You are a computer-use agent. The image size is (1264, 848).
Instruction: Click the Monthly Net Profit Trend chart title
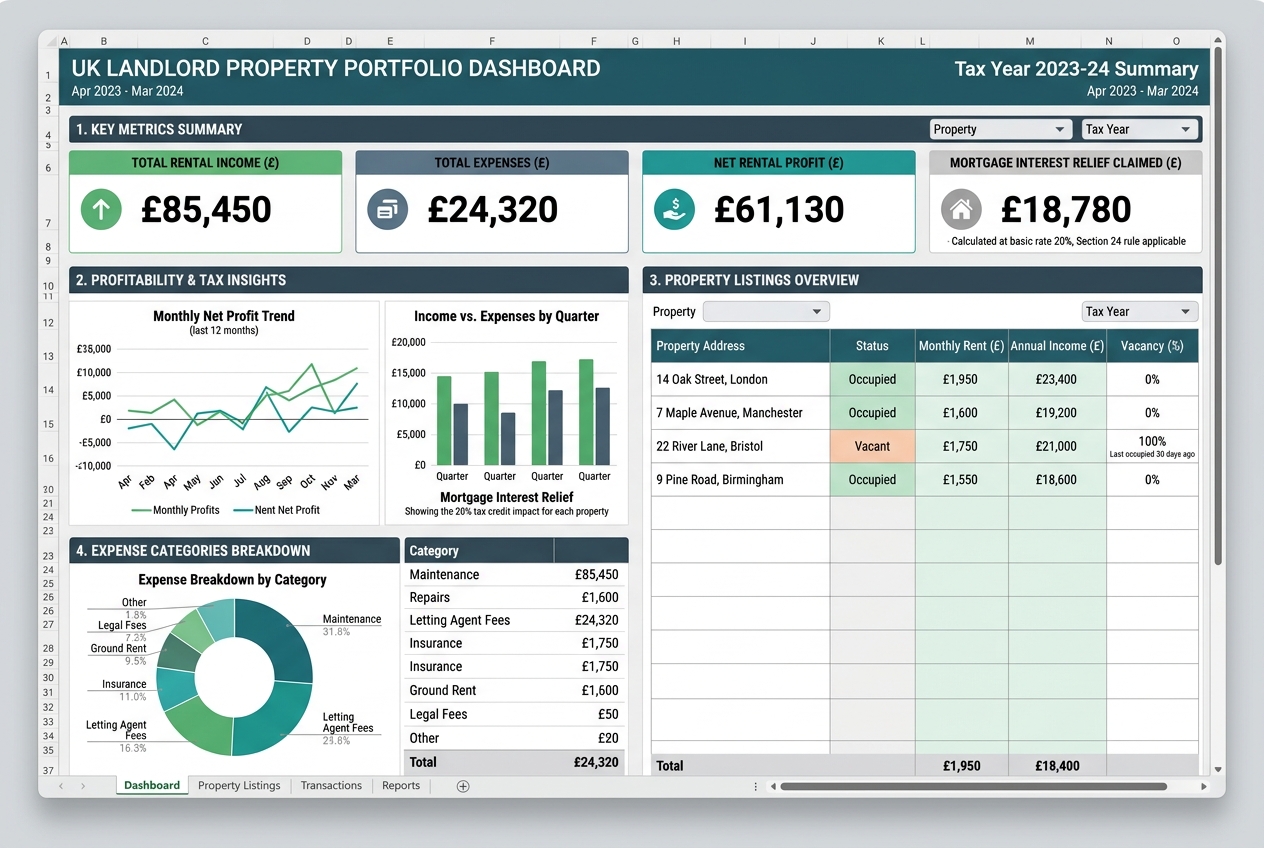pyautogui.click(x=224, y=316)
